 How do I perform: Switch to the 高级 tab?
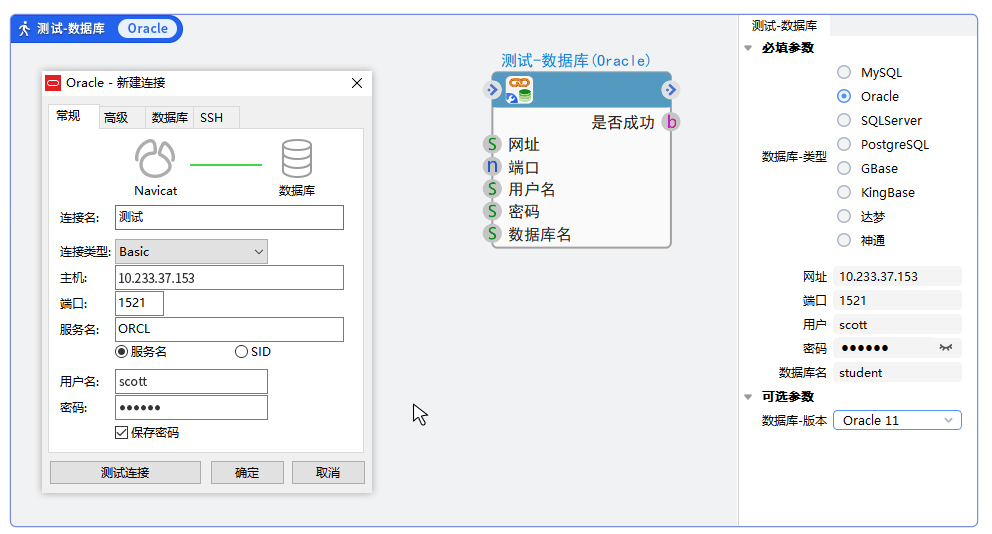[116, 118]
